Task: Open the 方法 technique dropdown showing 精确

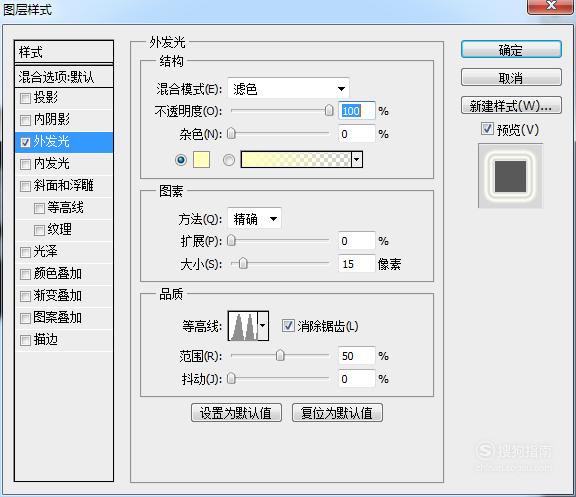Action: click(255, 219)
